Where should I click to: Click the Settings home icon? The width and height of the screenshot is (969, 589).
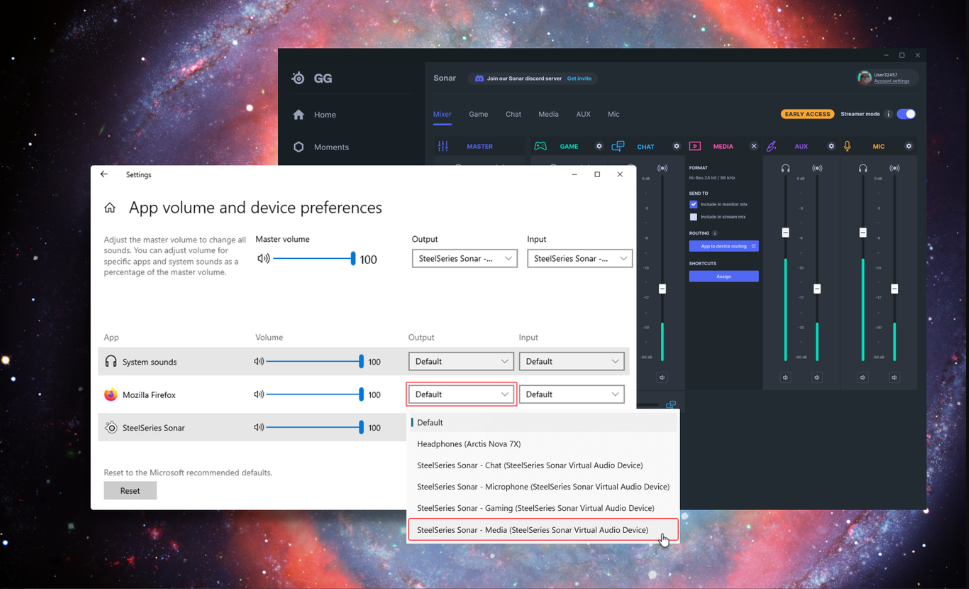(x=109, y=208)
